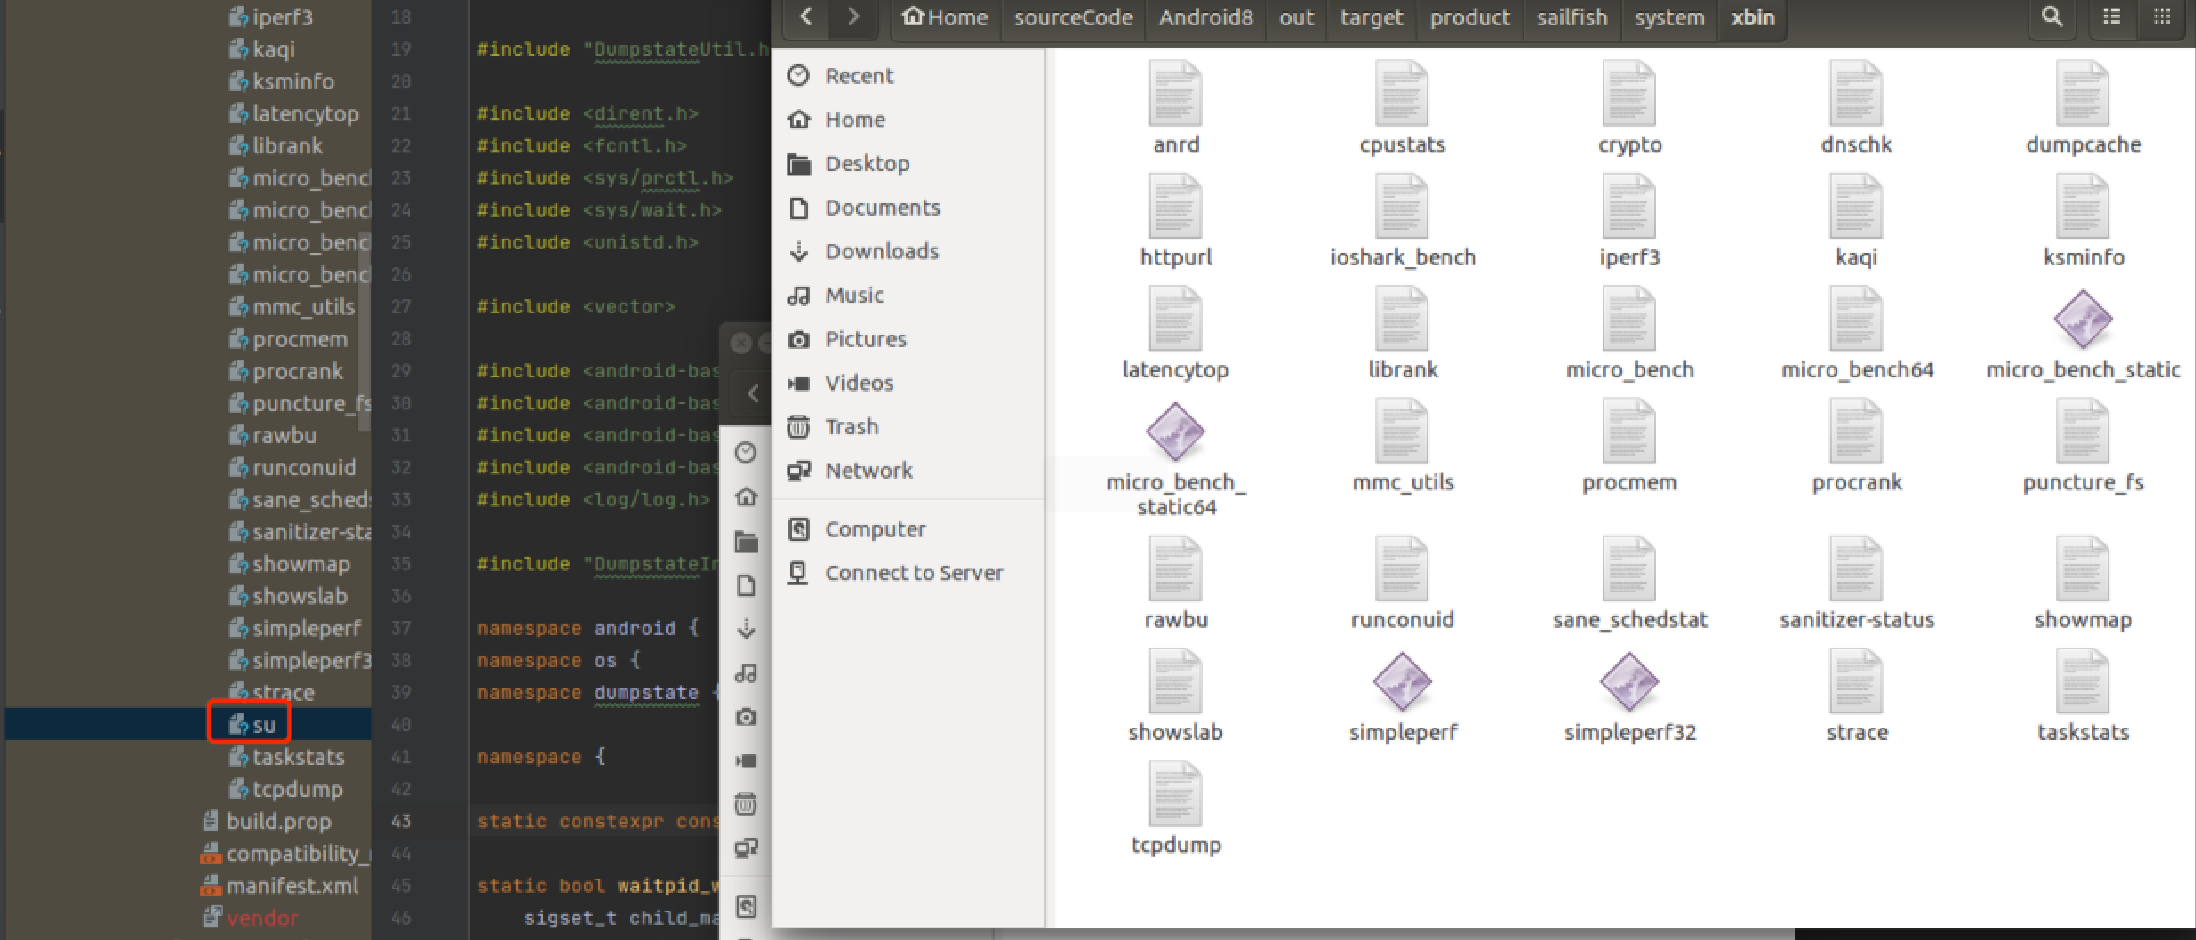
Task: Select the simpleperf executable icon
Action: pyautogui.click(x=1402, y=681)
